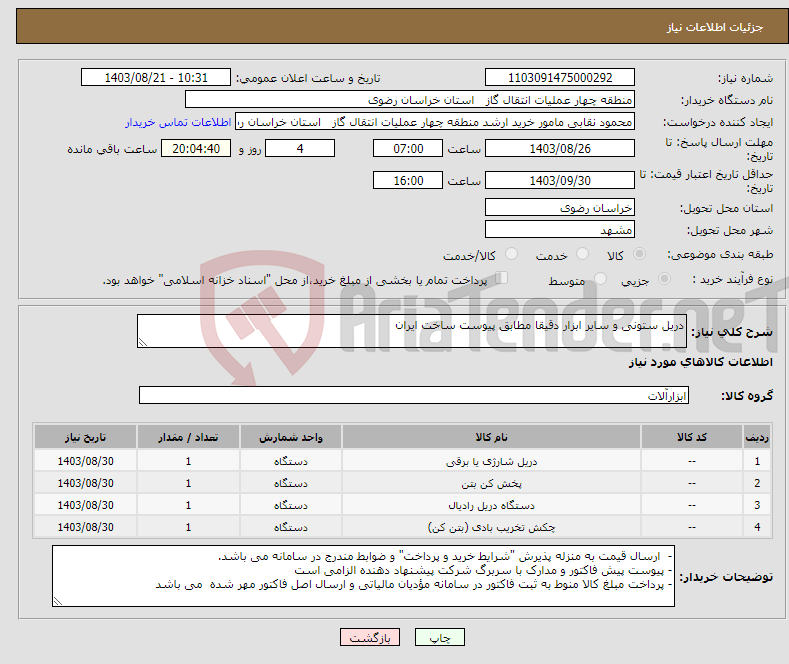
Task: Click the چاپ (print) button
Action: pos(439,637)
